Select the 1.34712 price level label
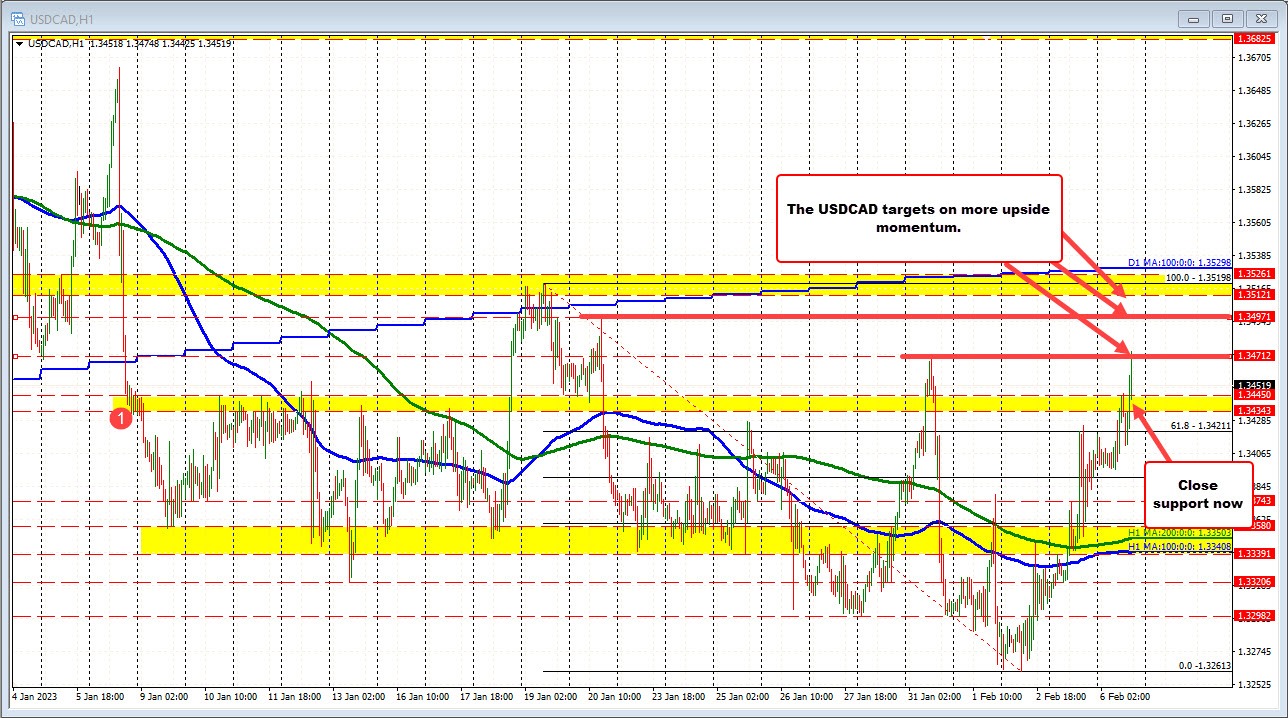 pos(1253,355)
